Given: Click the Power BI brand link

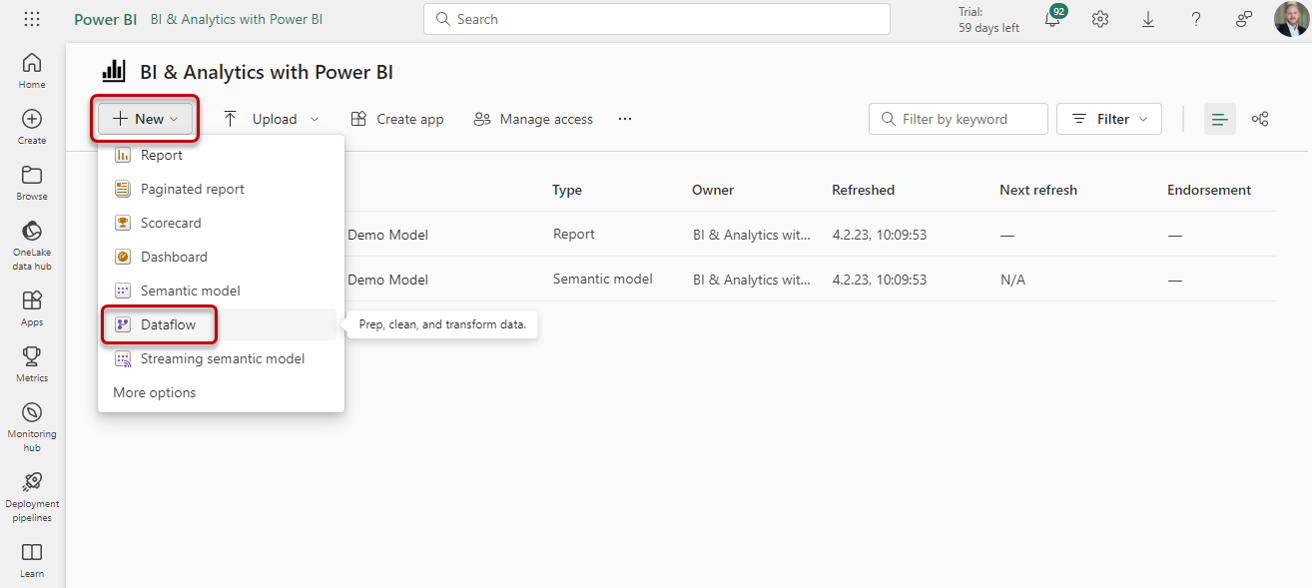Looking at the screenshot, I should tap(105, 19).
